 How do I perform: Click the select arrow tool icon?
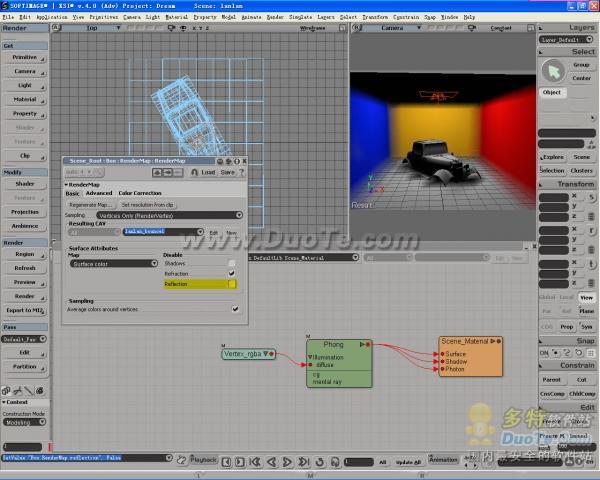553,70
